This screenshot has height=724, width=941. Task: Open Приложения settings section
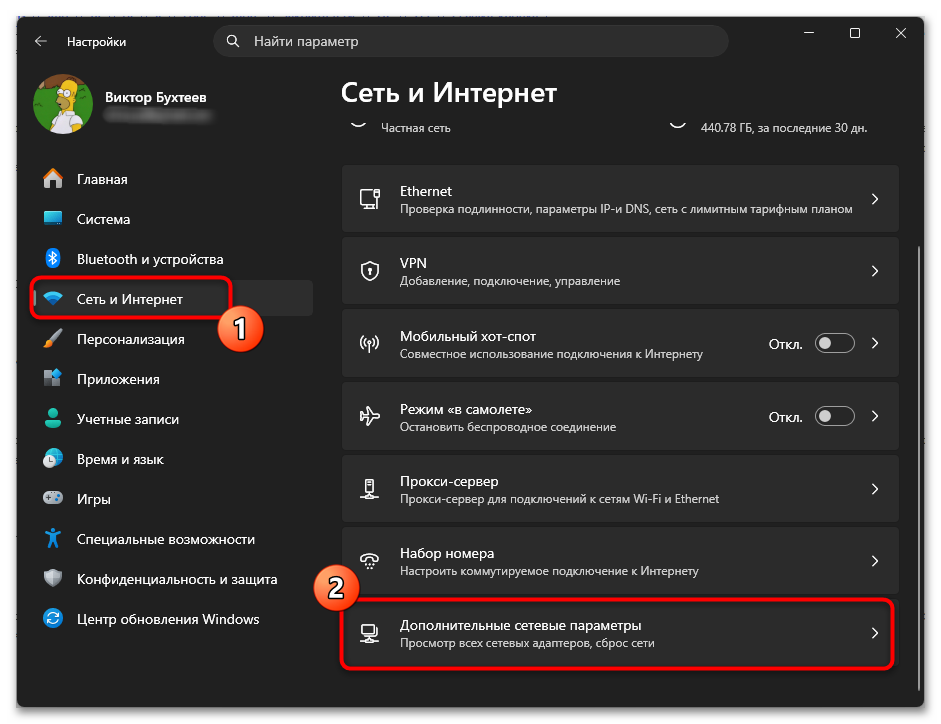[x=173, y=378]
